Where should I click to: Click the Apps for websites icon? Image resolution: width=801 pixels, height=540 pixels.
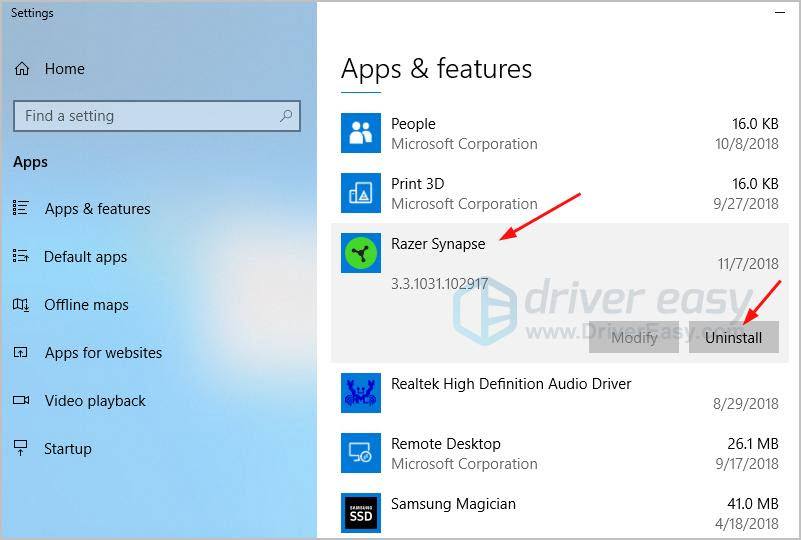(20, 353)
